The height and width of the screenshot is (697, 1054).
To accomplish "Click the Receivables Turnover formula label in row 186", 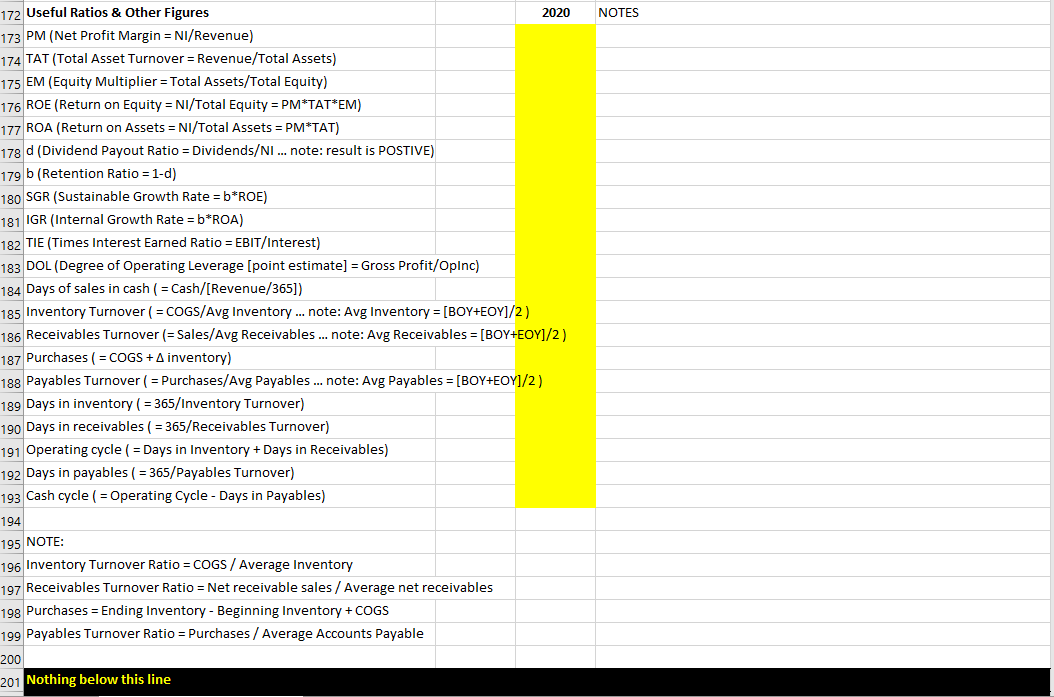I will [296, 335].
